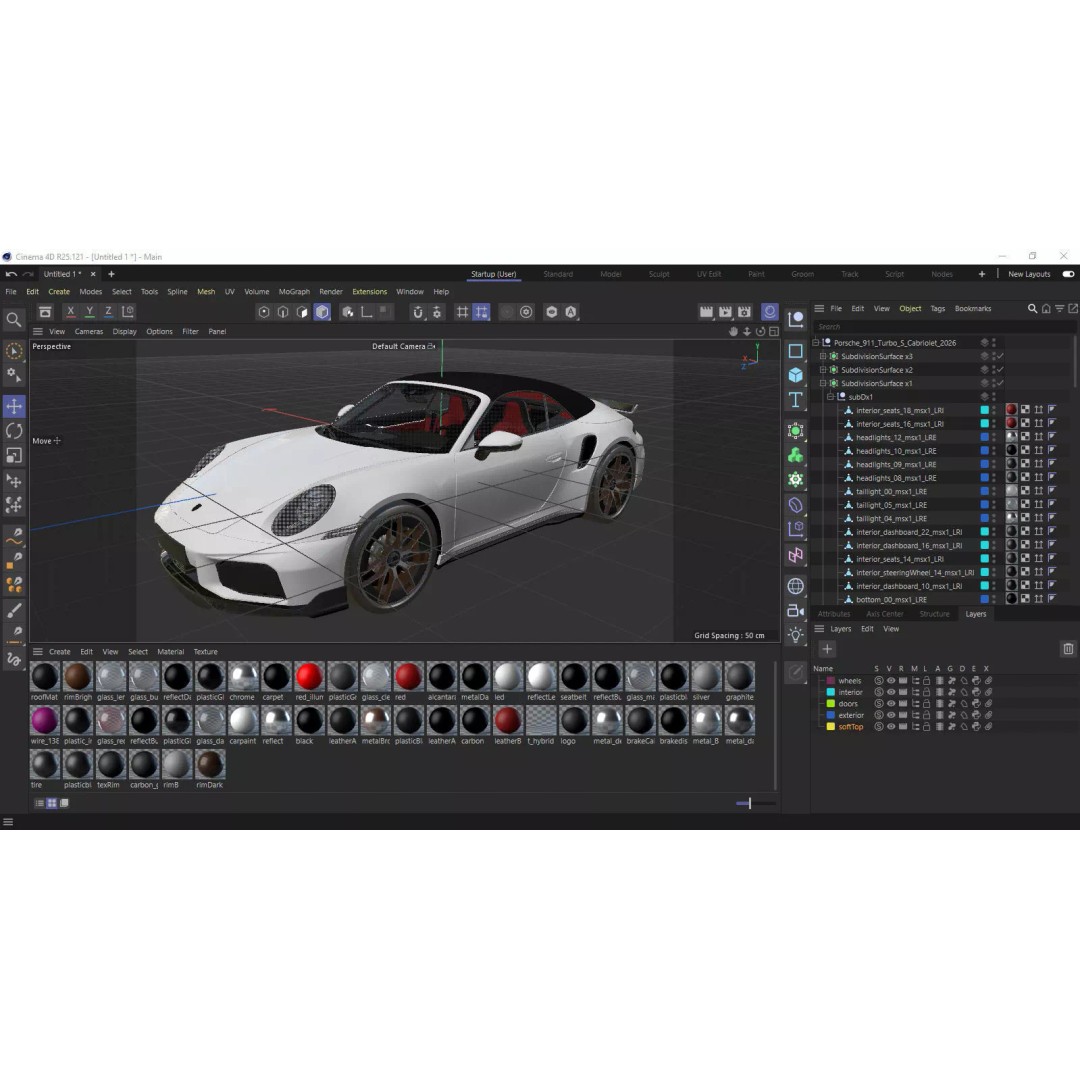Collapse Porsche_911_Turbo_S_Cabriolet_2026 root node
Viewport: 1080px width, 1080px height.
816,342
